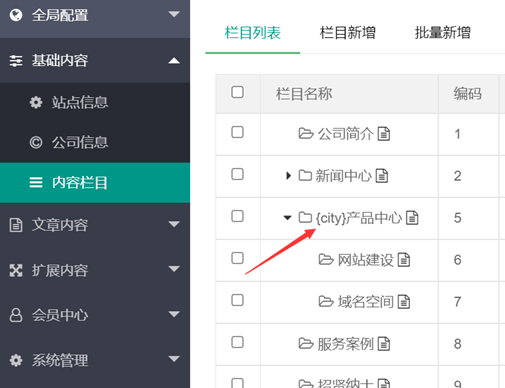Click the globe icon beside 全局配置
The image size is (505, 388).
[16, 15]
